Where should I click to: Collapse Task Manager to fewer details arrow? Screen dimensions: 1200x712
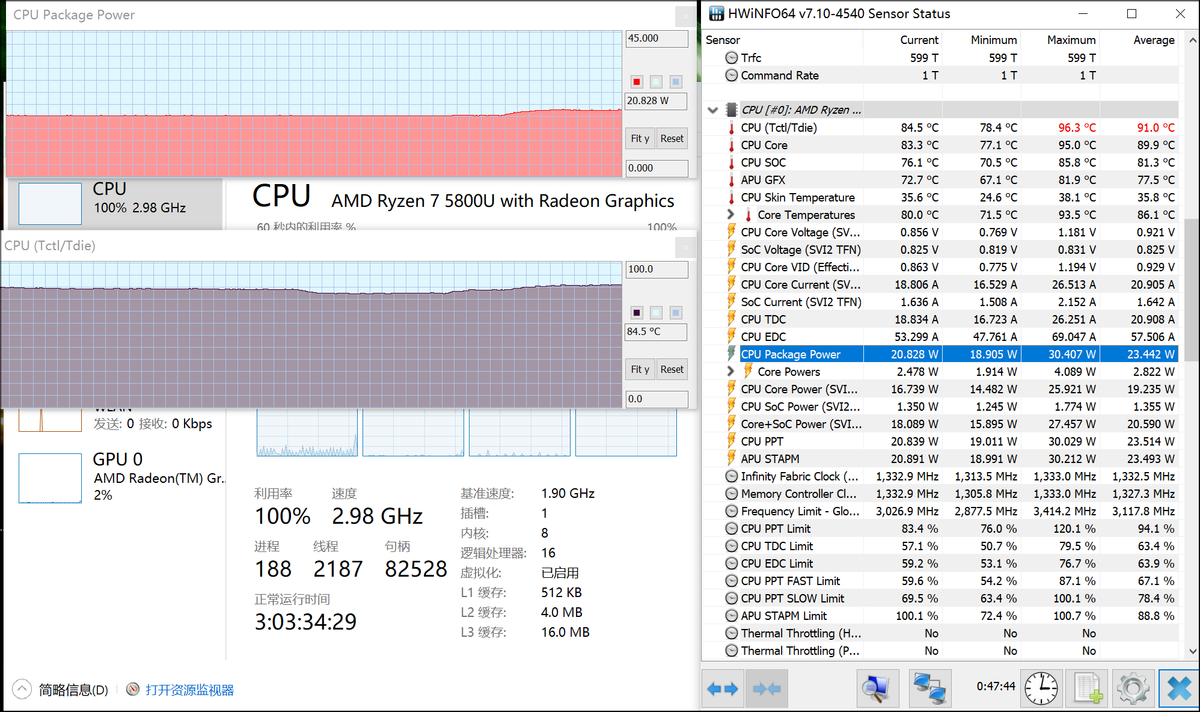(22, 689)
